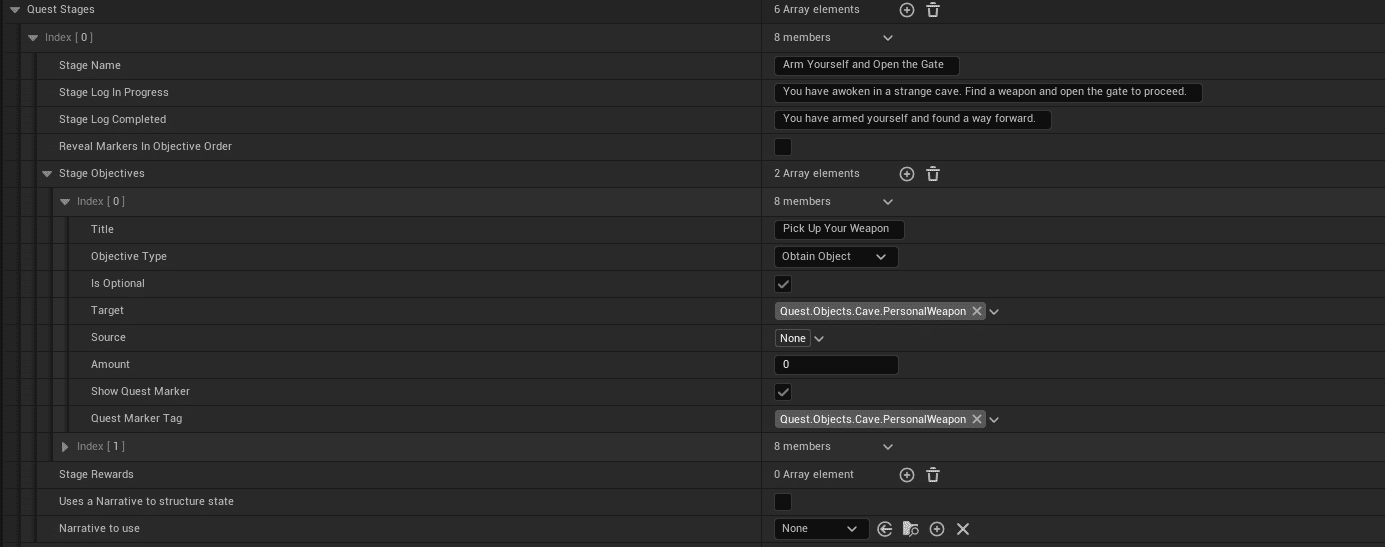Select the Quest Marker Tag label
Image resolution: width=1385 pixels, height=547 pixels.
tap(136, 419)
